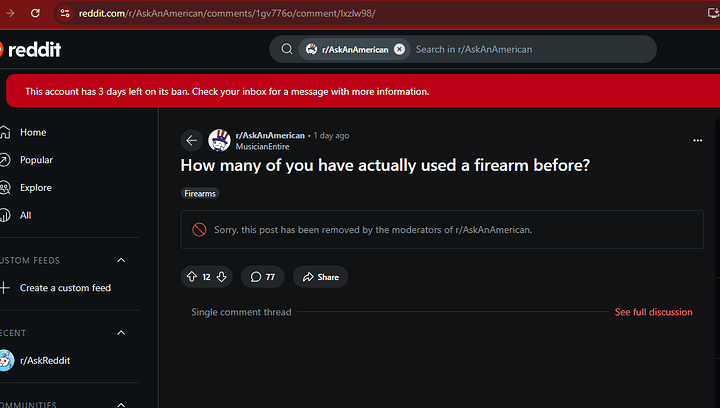Remove the r/AskAnAmerican search filter
The width and height of the screenshot is (720, 408).
coord(399,49)
